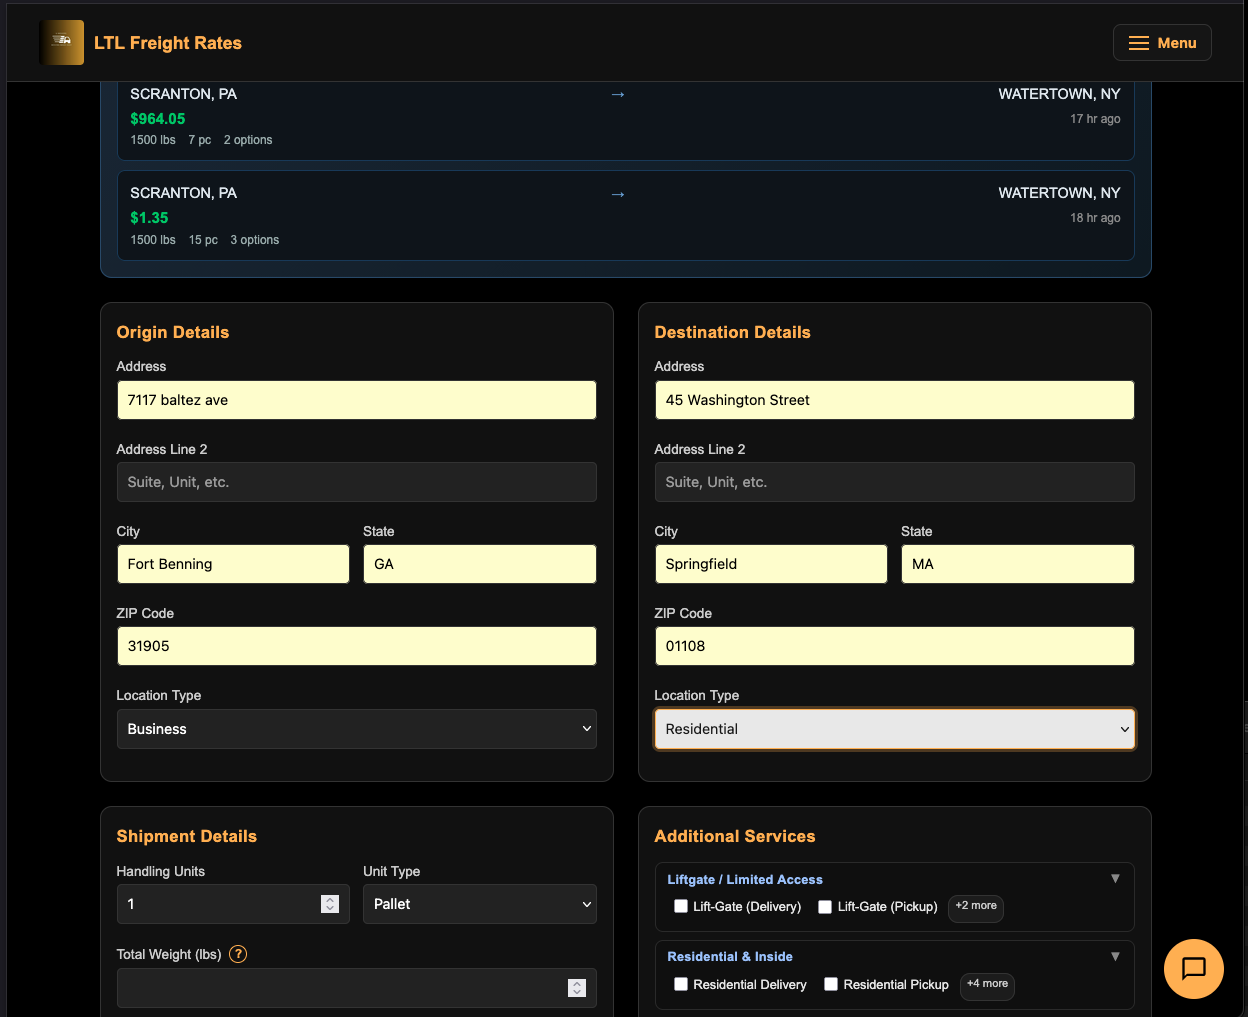Check the Lift-Gate (Pickup) option

[825, 906]
